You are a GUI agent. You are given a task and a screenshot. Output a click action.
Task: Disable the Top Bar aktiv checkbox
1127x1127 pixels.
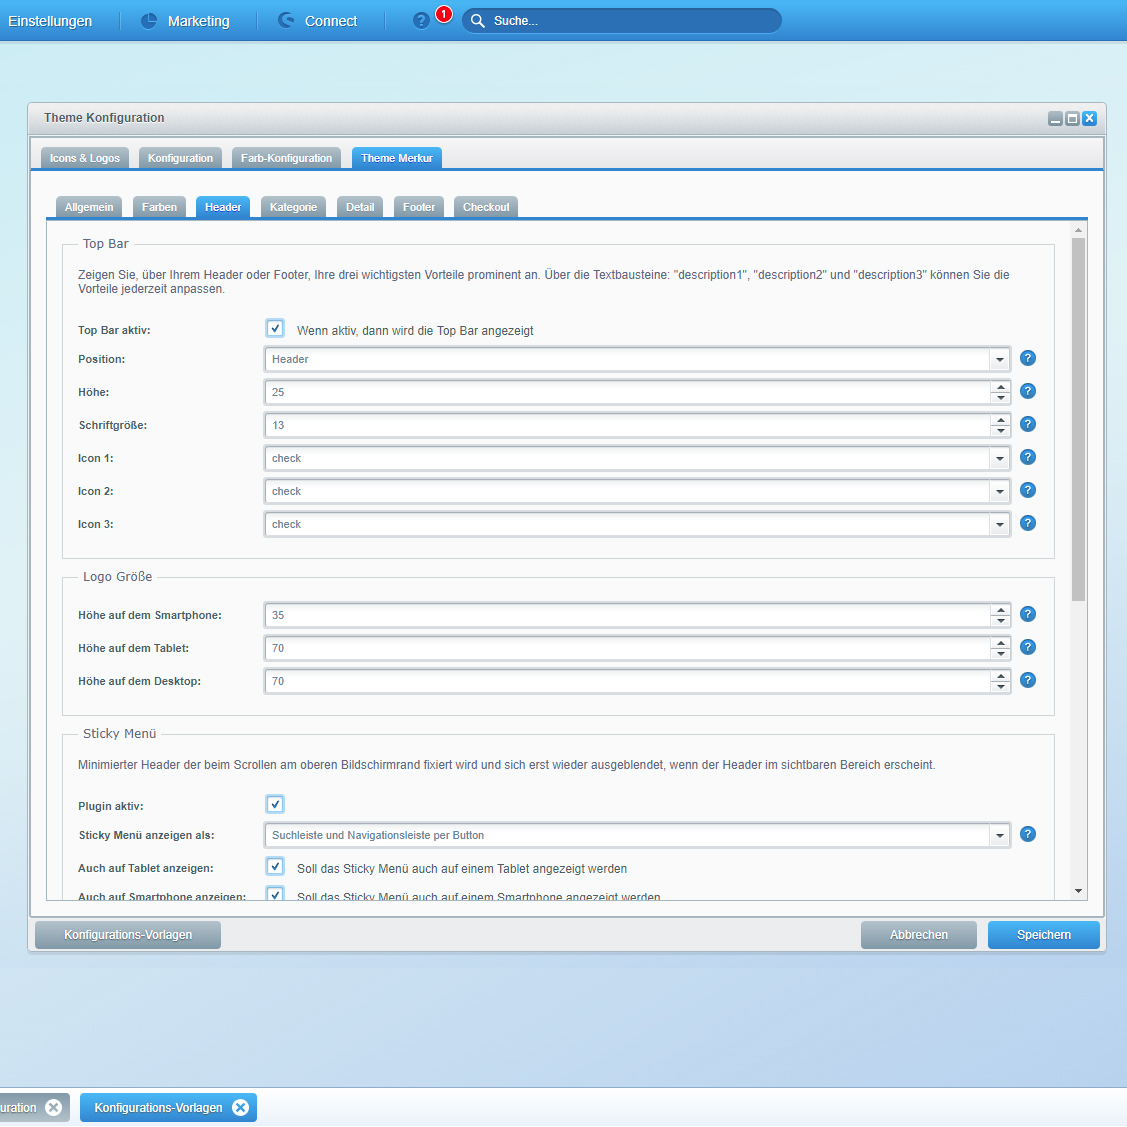coord(275,328)
